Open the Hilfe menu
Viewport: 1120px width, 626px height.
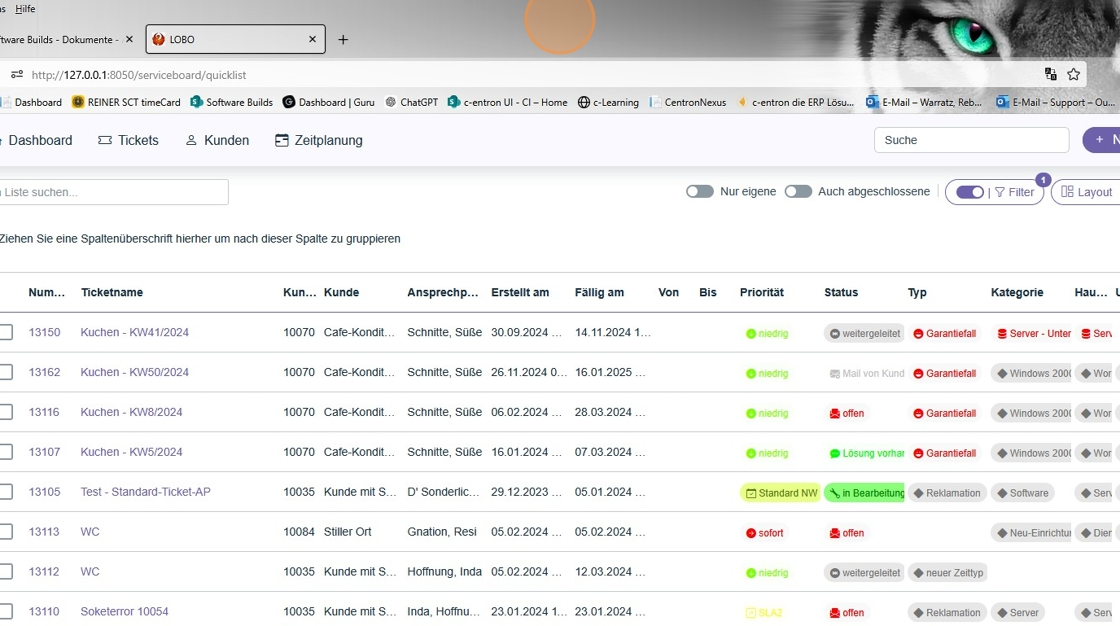point(25,9)
